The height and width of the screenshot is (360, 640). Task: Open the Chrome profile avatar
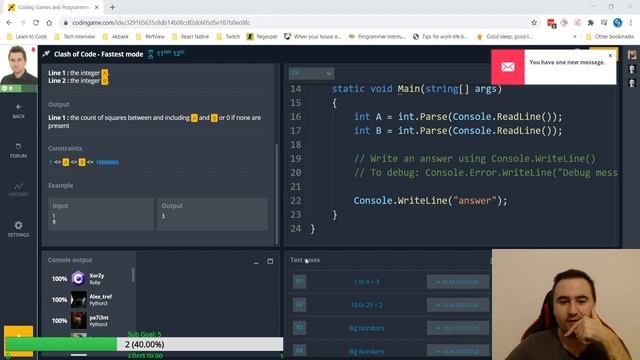[x=618, y=23]
